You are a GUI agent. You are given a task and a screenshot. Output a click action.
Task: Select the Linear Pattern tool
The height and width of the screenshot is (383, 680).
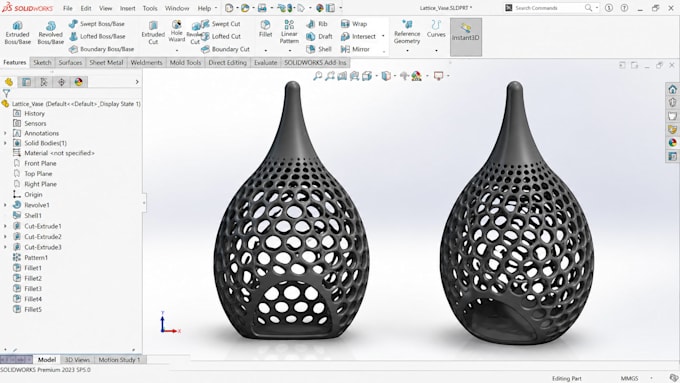coord(289,32)
